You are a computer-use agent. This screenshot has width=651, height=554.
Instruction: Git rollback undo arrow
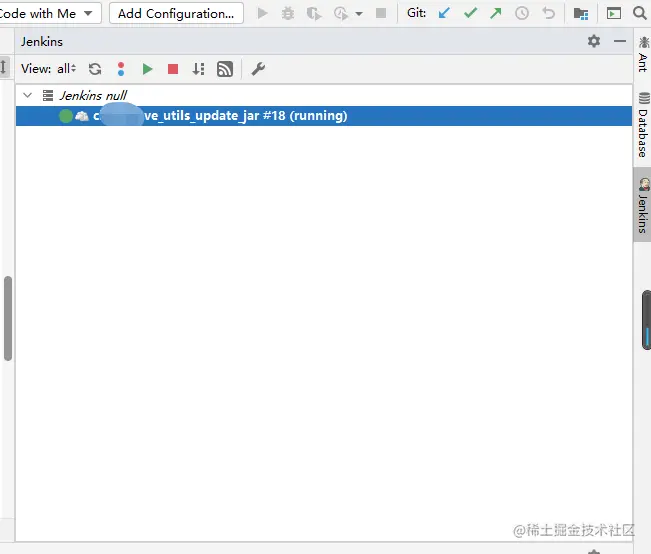(x=548, y=13)
